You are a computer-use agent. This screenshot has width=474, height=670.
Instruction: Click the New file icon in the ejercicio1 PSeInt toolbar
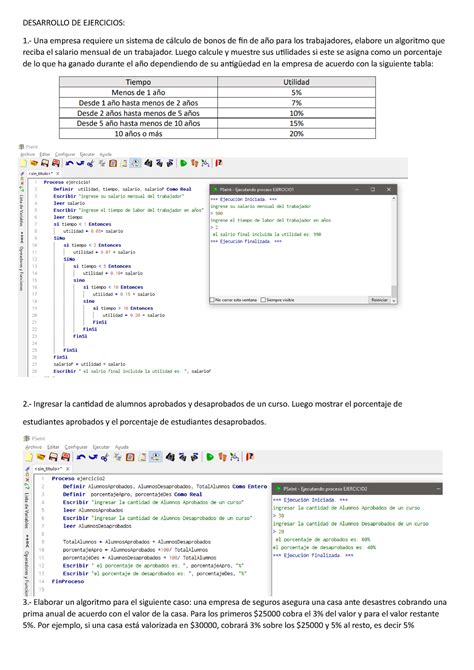[23, 163]
